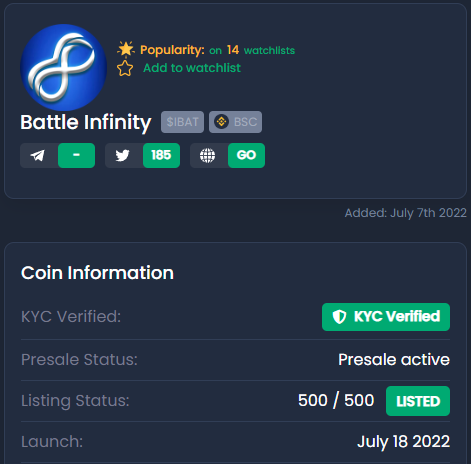Click the Twitter bird icon

(x=123, y=155)
